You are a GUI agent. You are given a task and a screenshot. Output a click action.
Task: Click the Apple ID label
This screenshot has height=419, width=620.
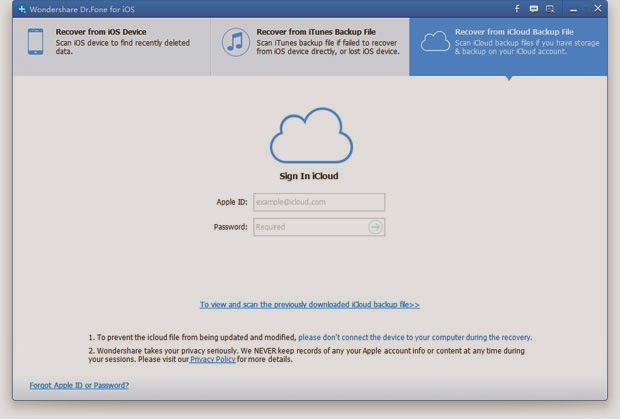(232, 202)
